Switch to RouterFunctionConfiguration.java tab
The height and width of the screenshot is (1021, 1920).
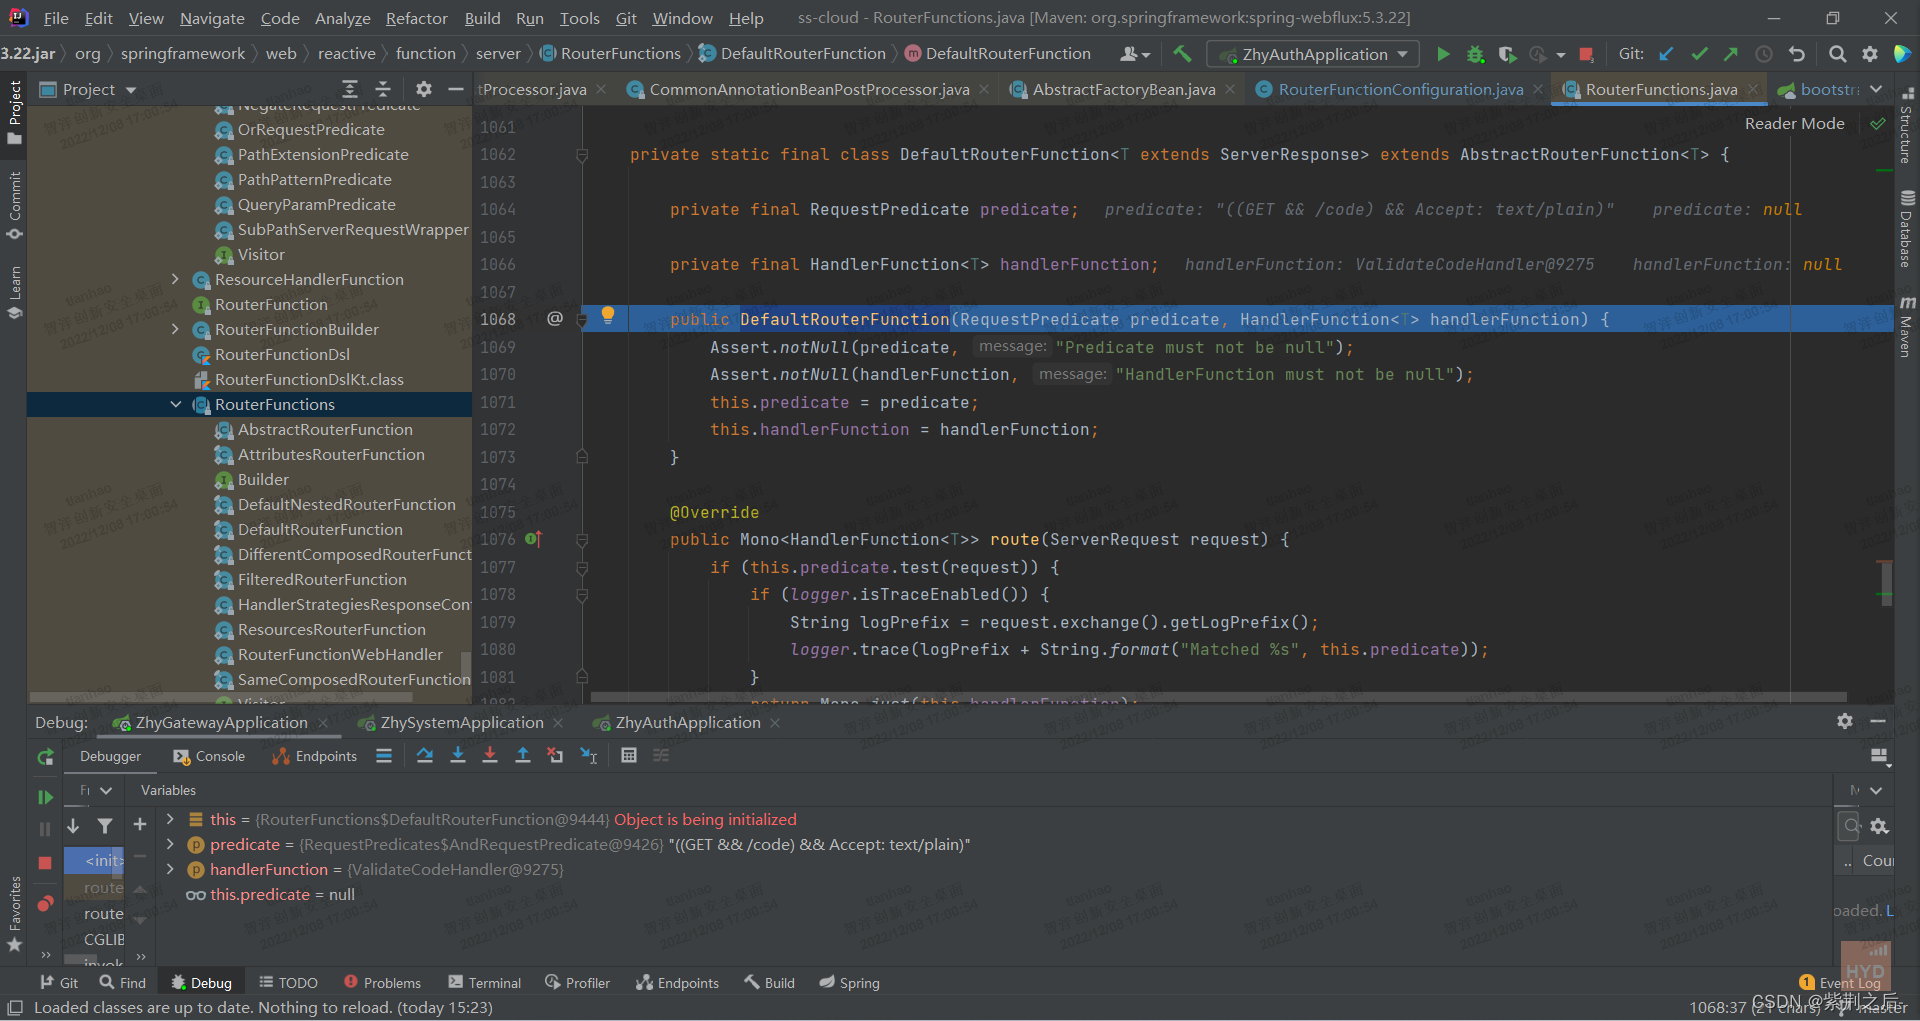pos(1400,90)
